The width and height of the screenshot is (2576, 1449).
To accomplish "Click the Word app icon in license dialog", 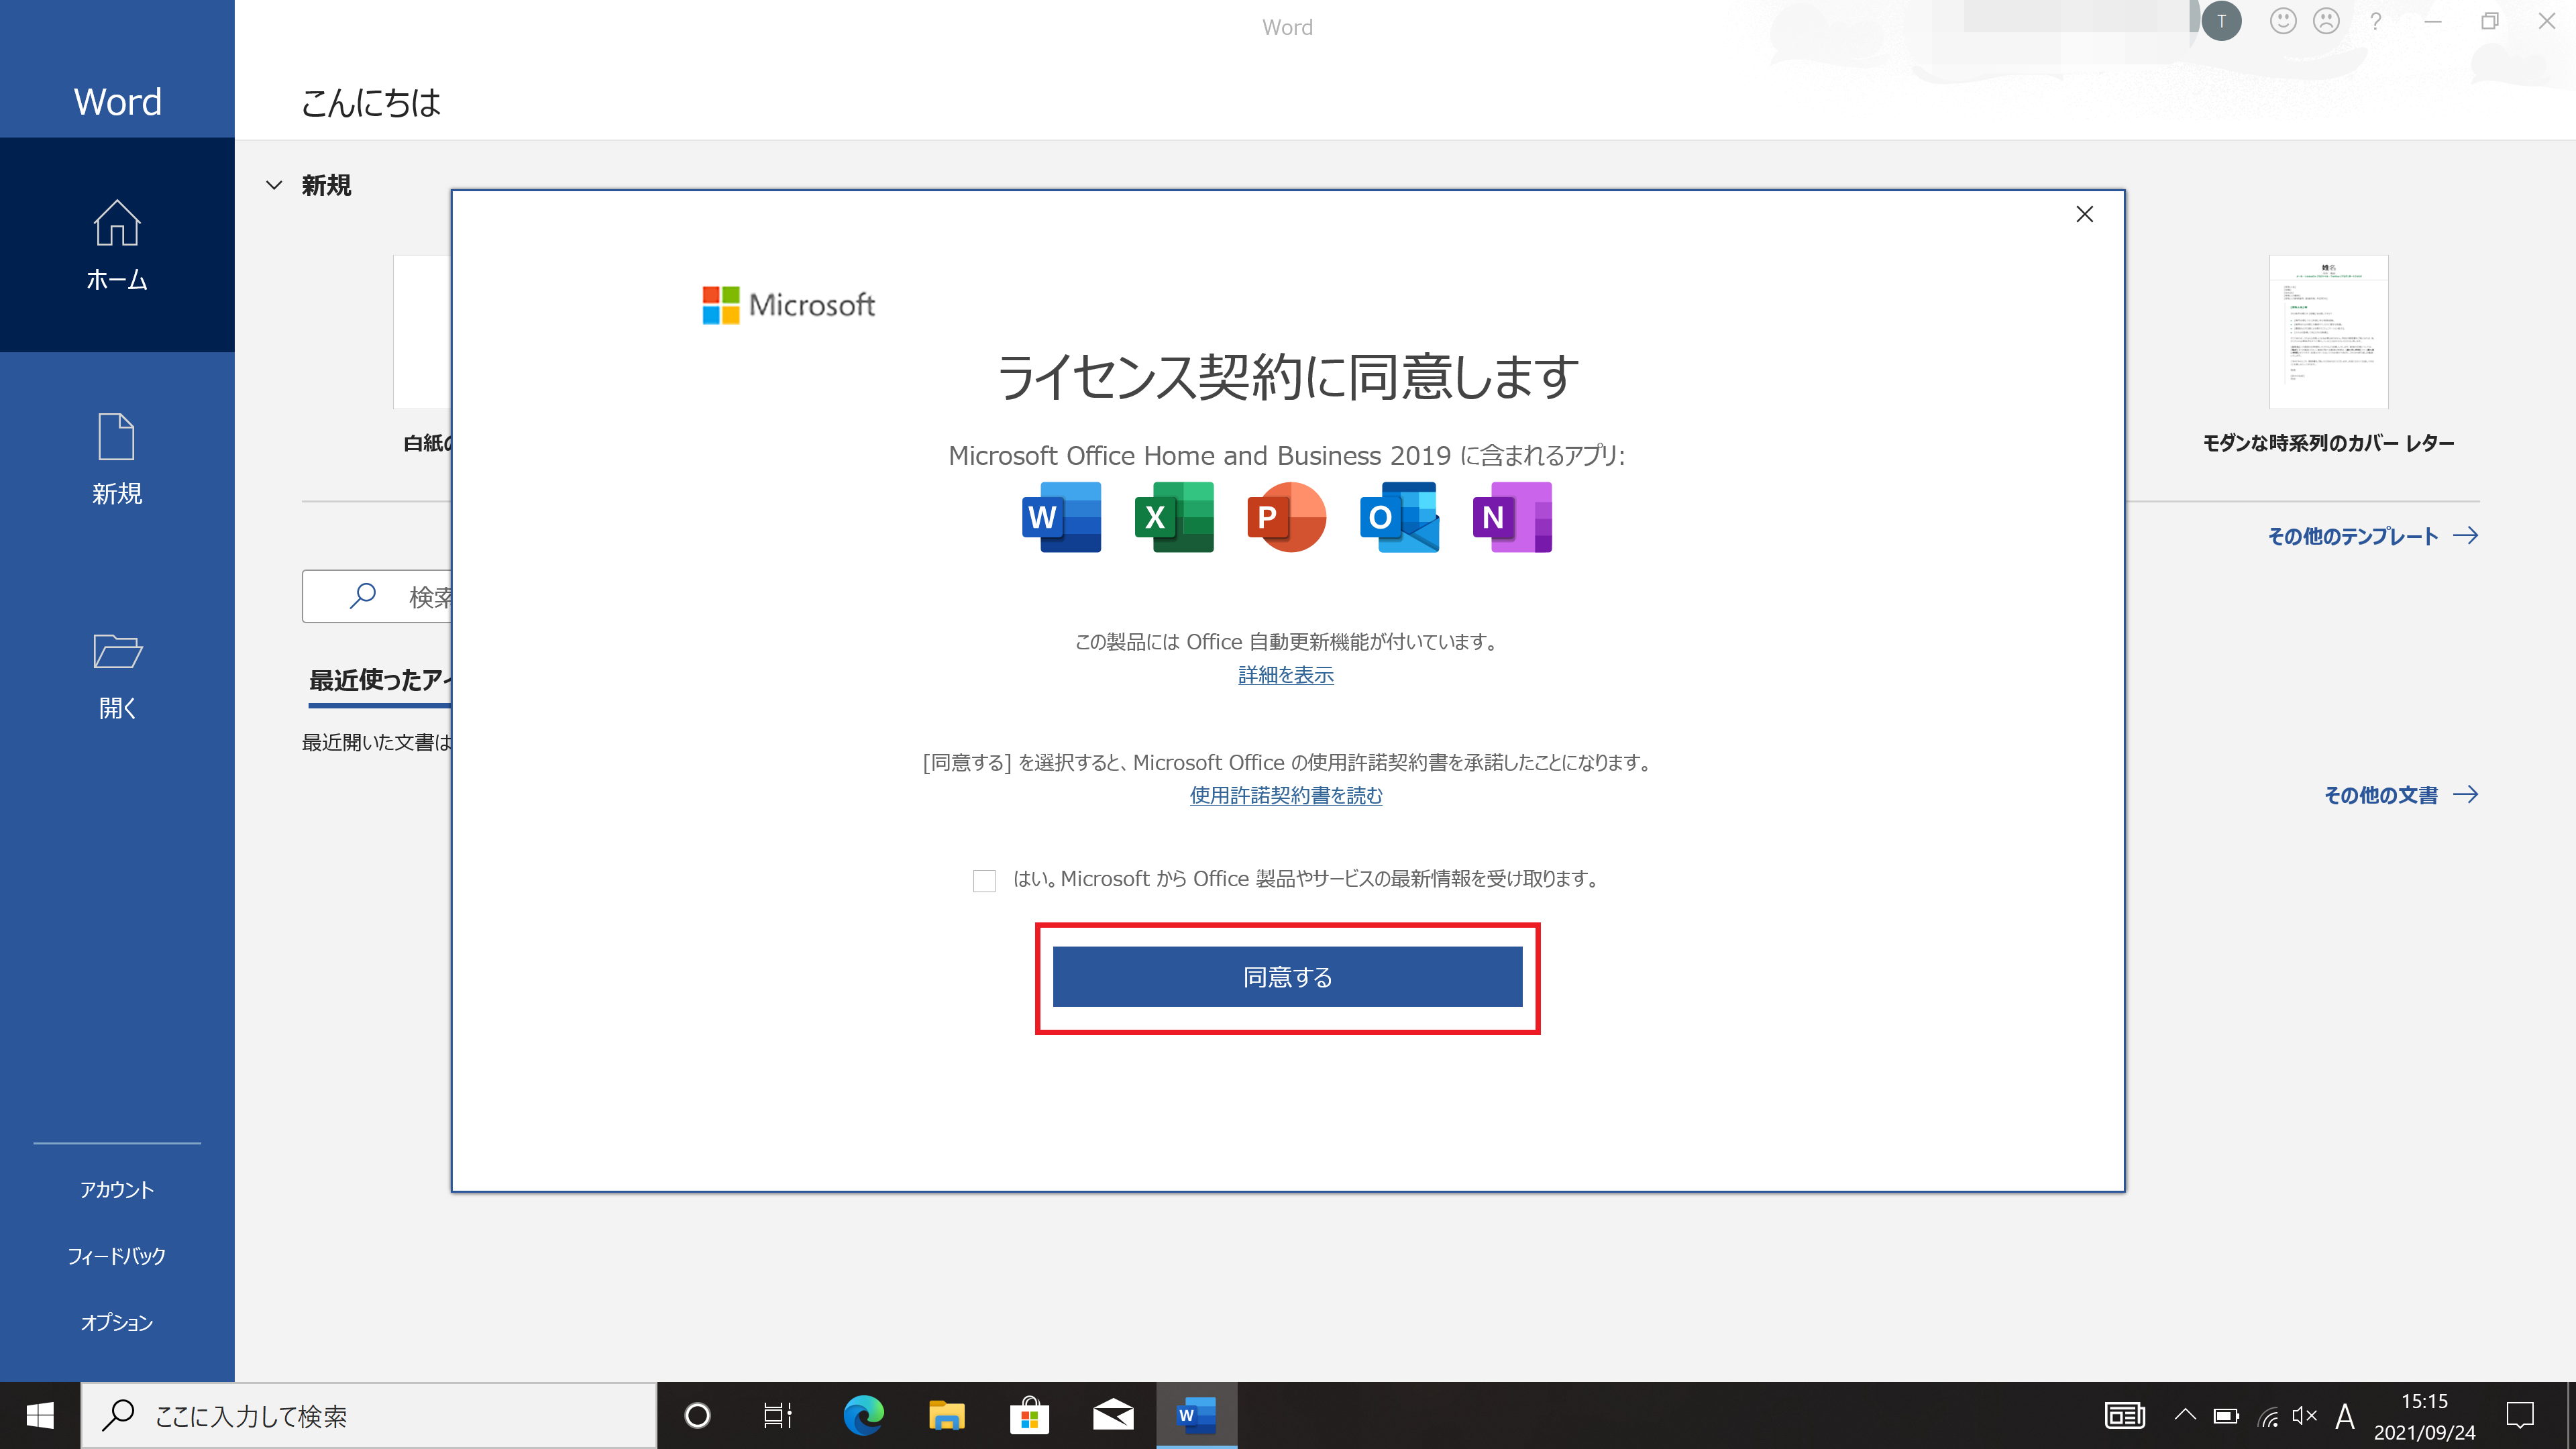I will tap(1061, 517).
